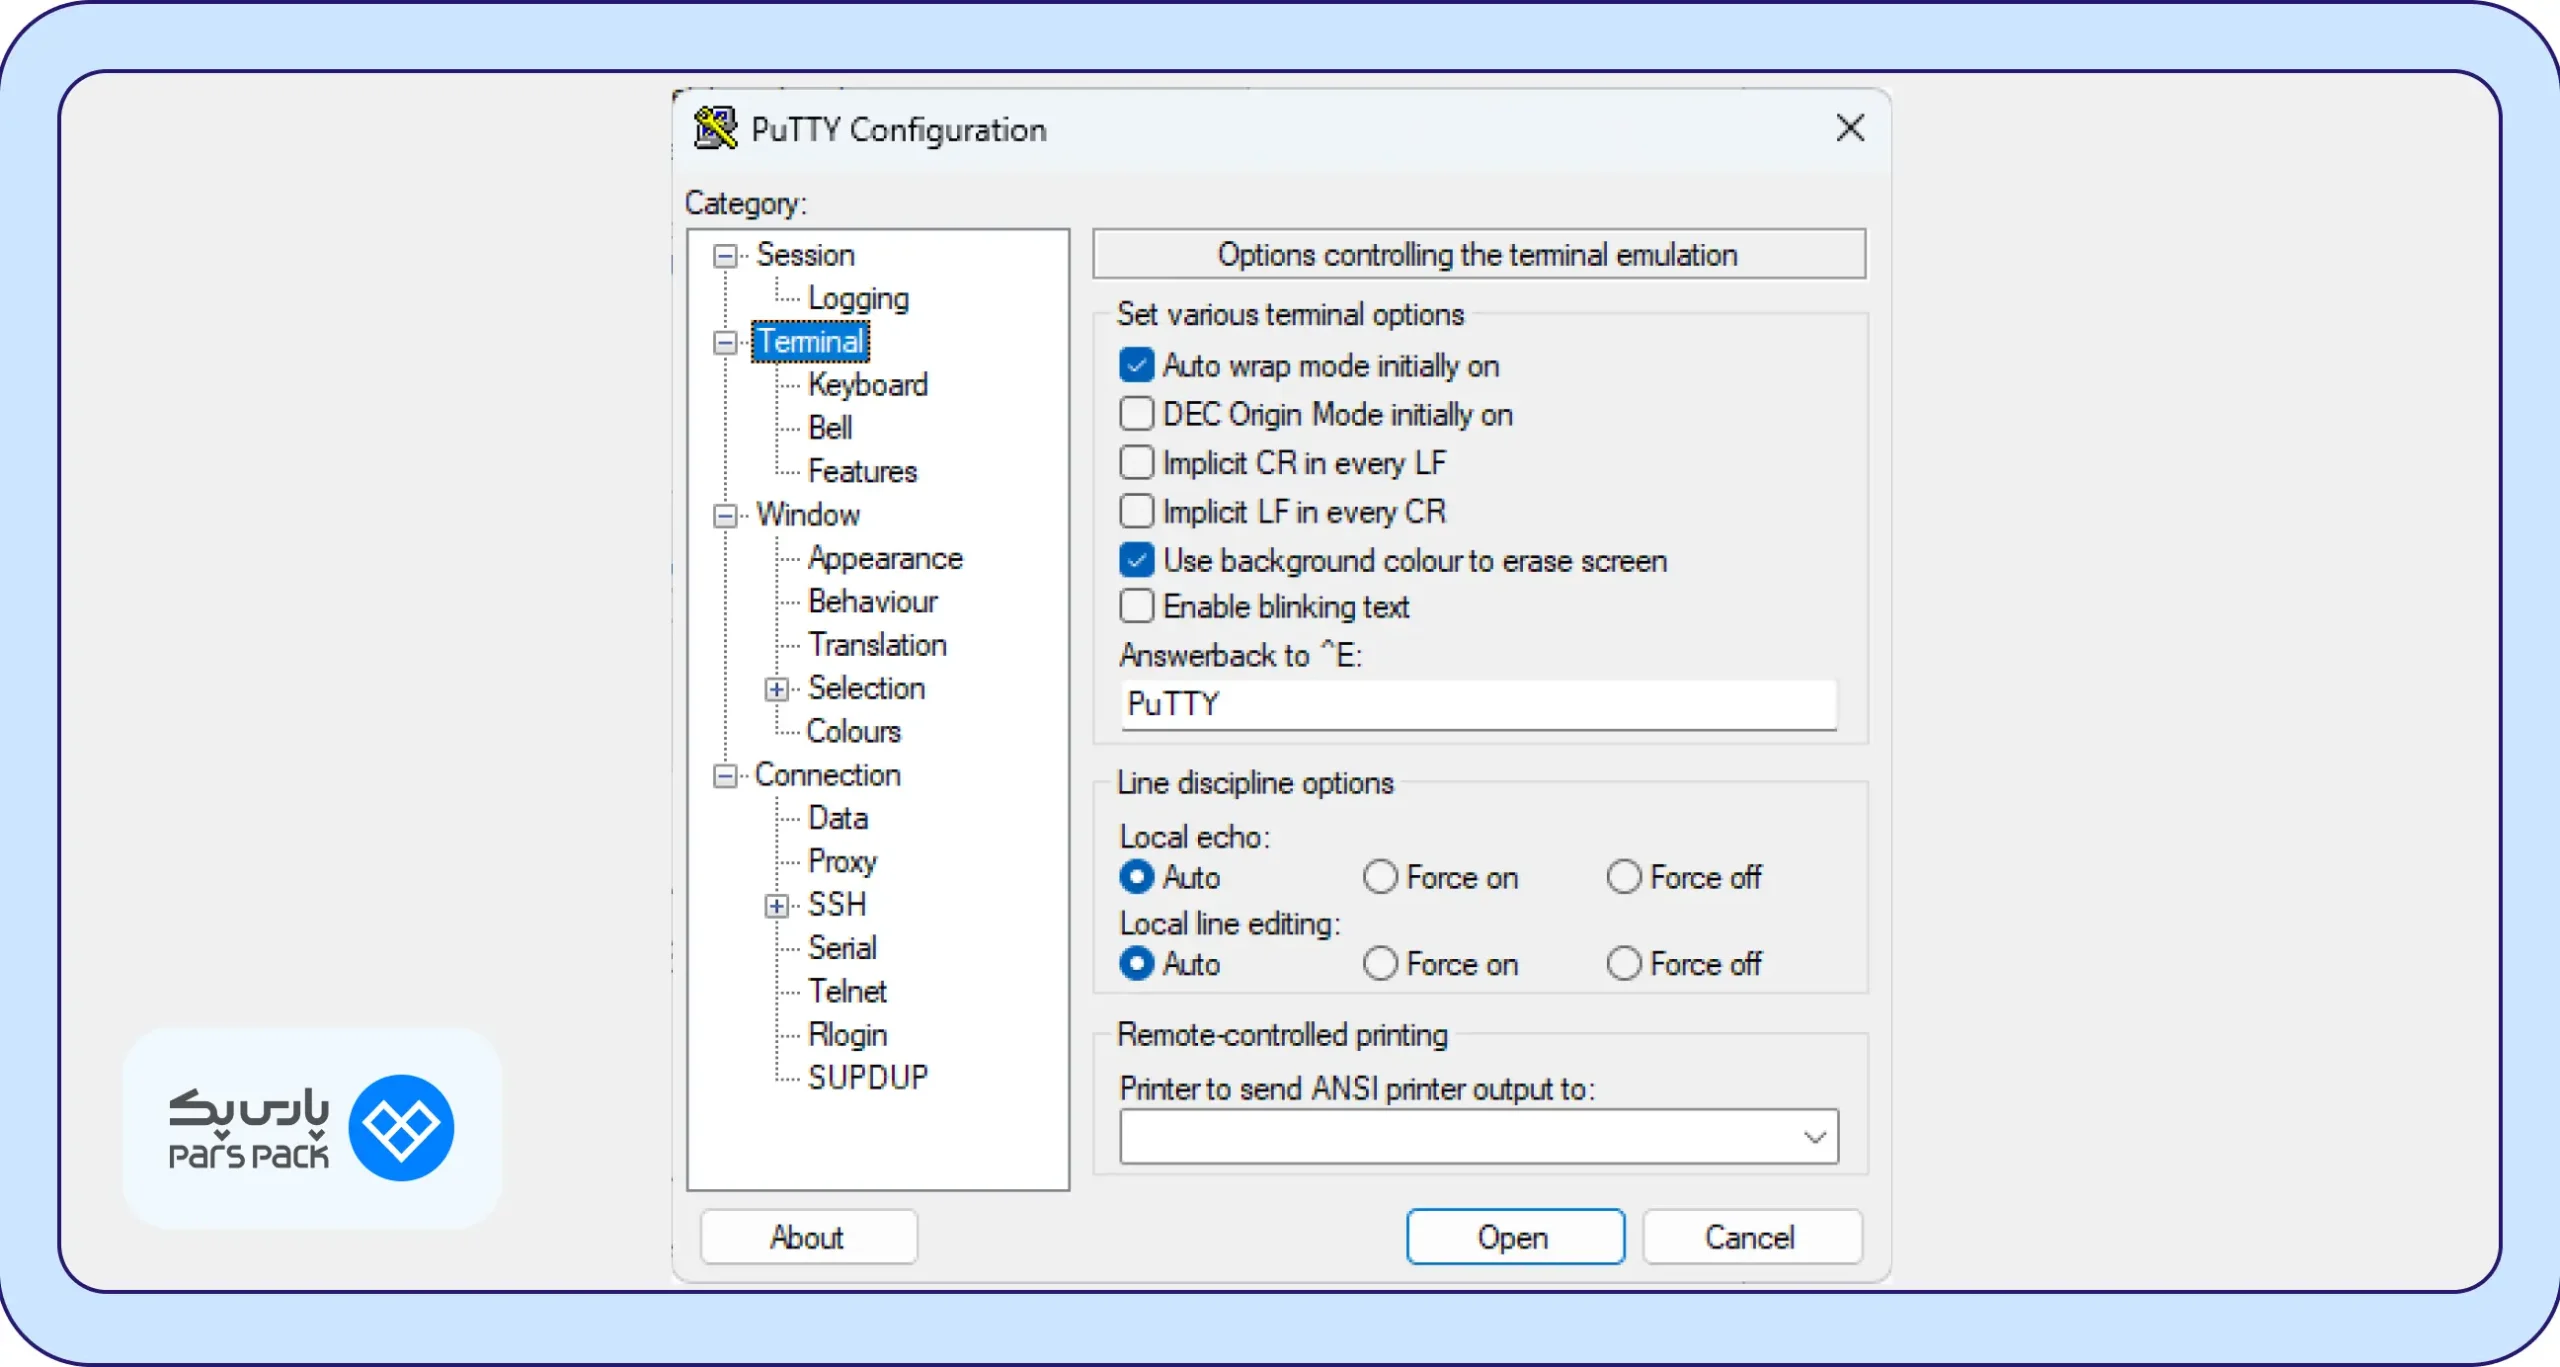Image resolution: width=2560 pixels, height=1367 pixels.
Task: Collapse the Terminal tree node
Action: point(725,343)
